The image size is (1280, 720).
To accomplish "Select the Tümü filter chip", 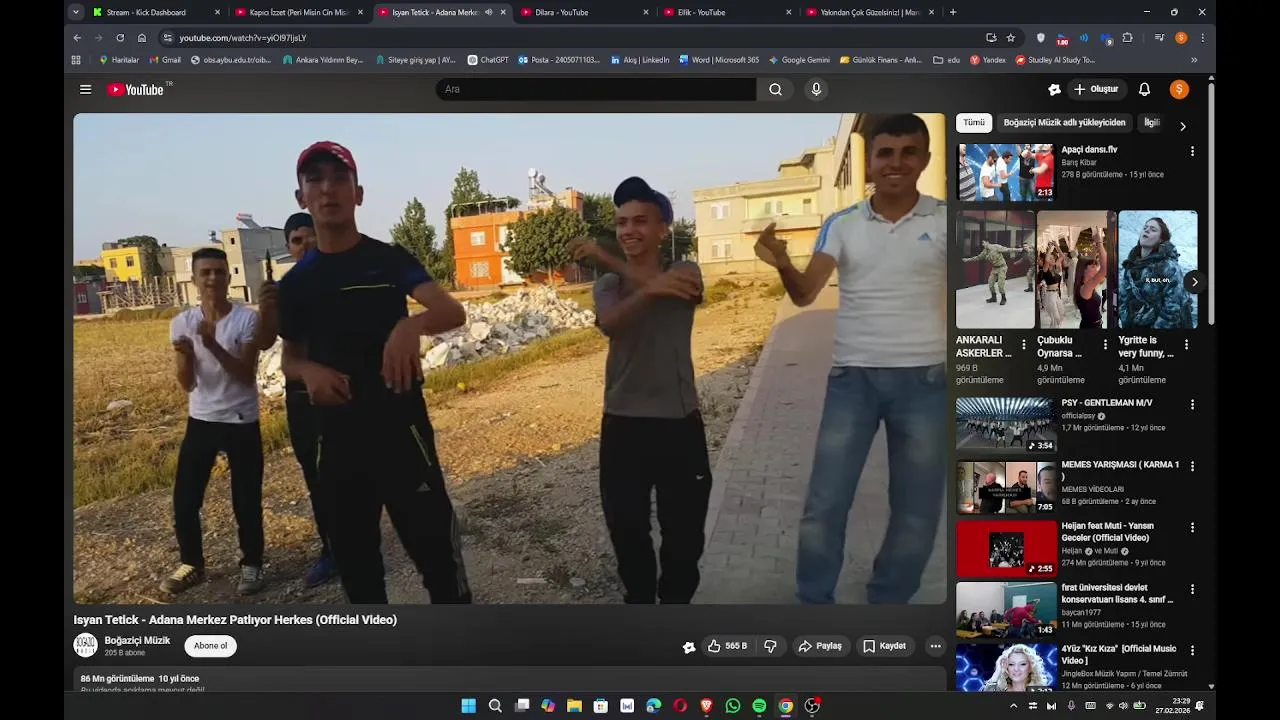I will pyautogui.click(x=974, y=123).
